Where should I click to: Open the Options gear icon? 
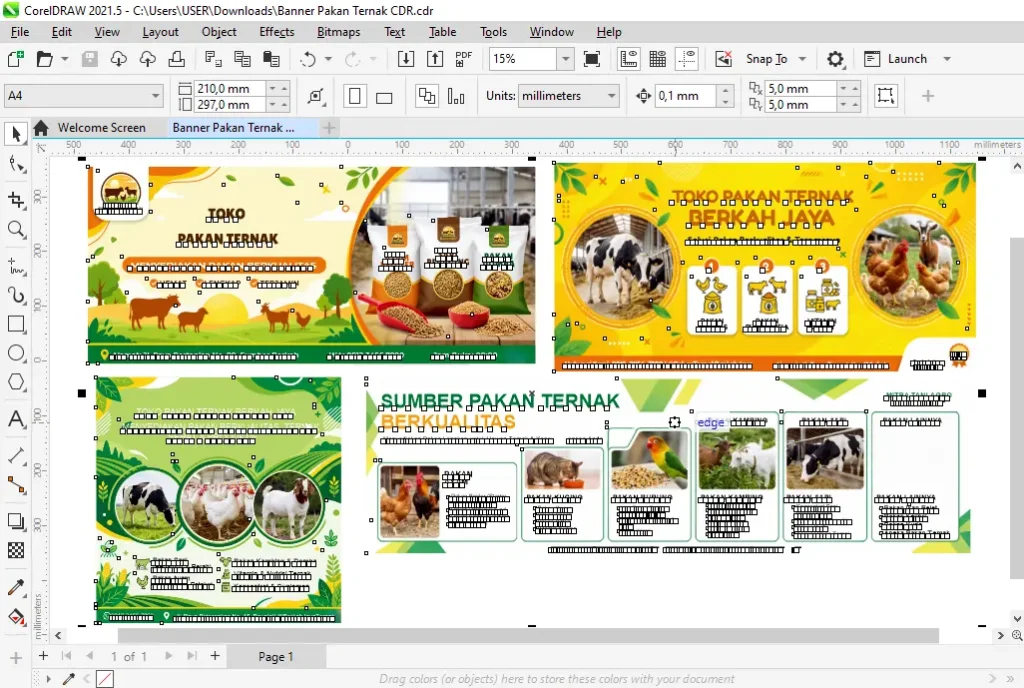[x=835, y=59]
